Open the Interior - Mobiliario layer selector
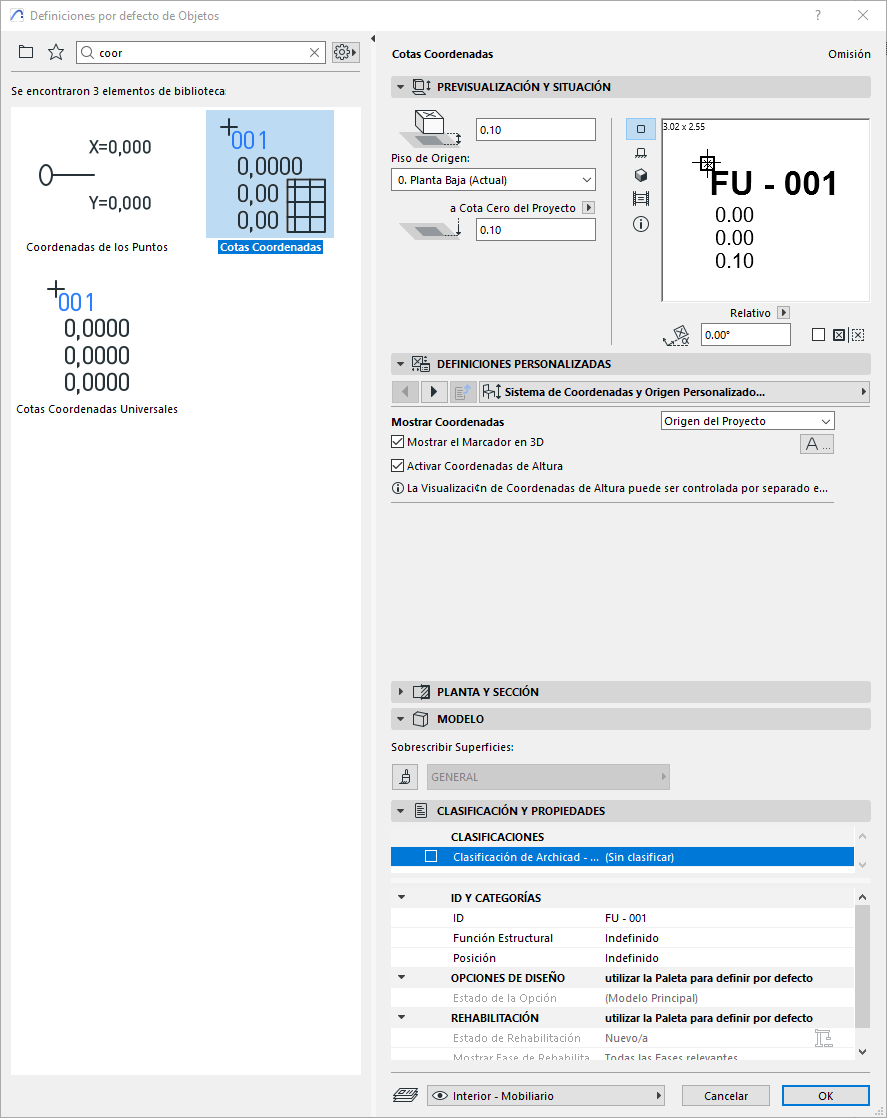 click(545, 1096)
